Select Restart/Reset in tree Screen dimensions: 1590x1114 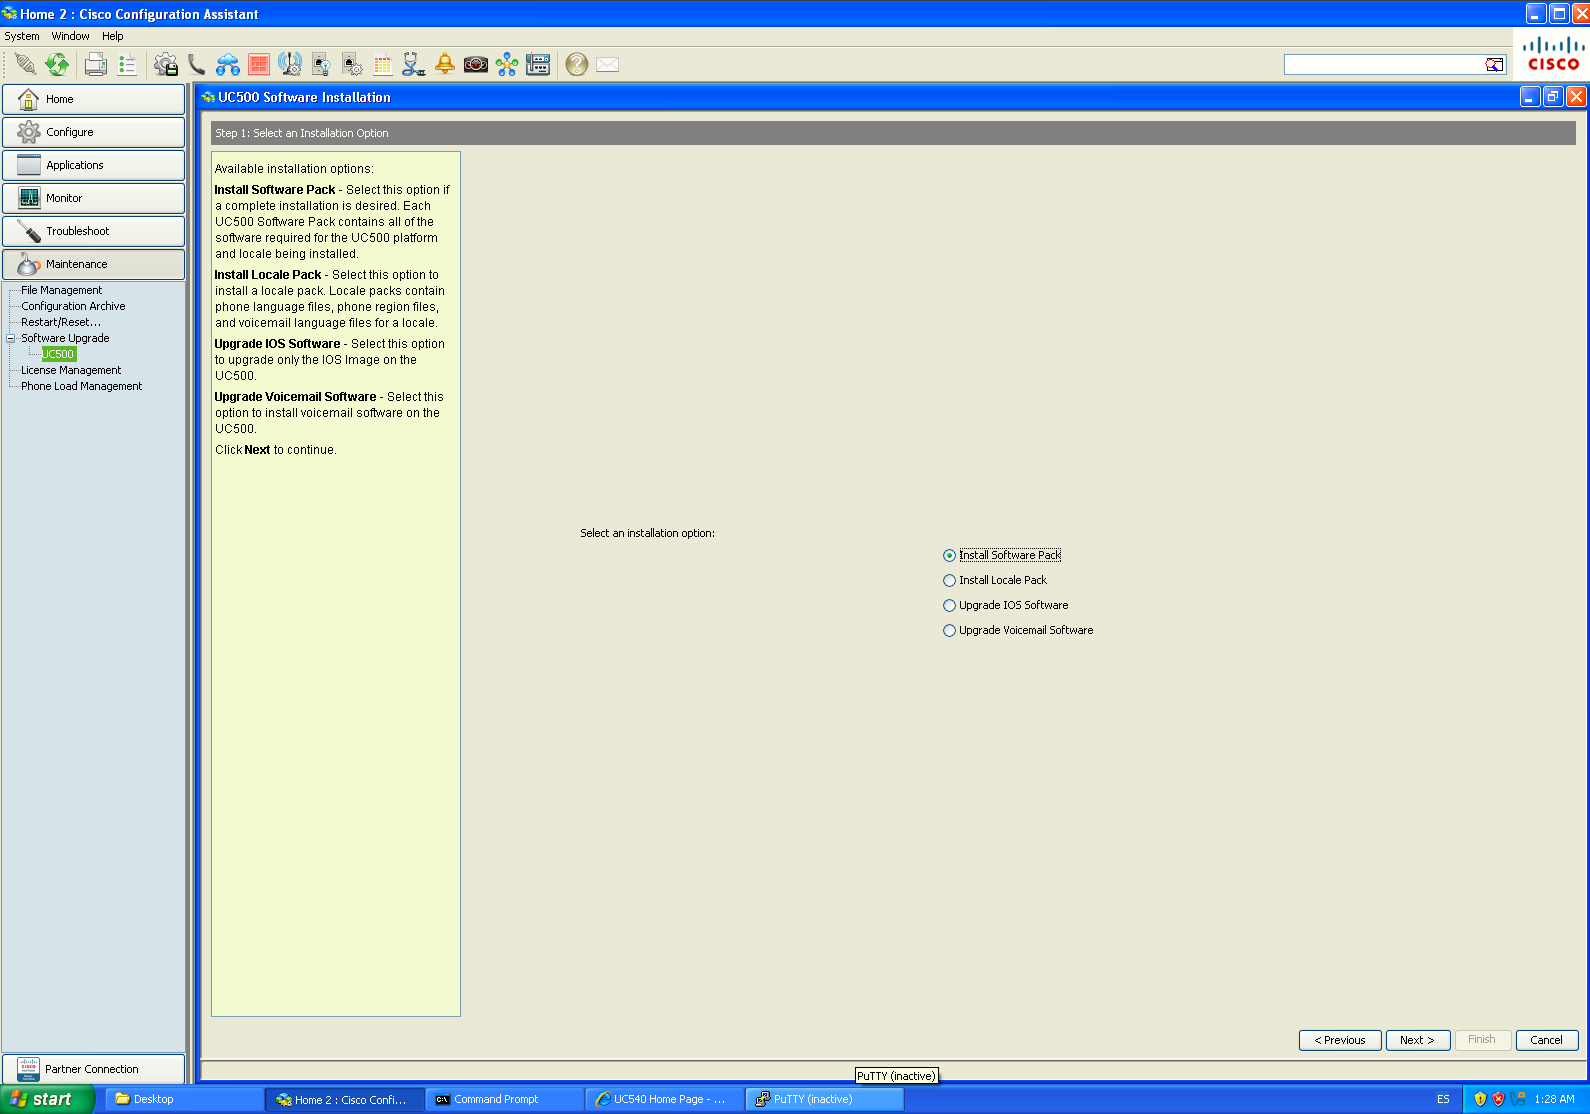point(61,322)
